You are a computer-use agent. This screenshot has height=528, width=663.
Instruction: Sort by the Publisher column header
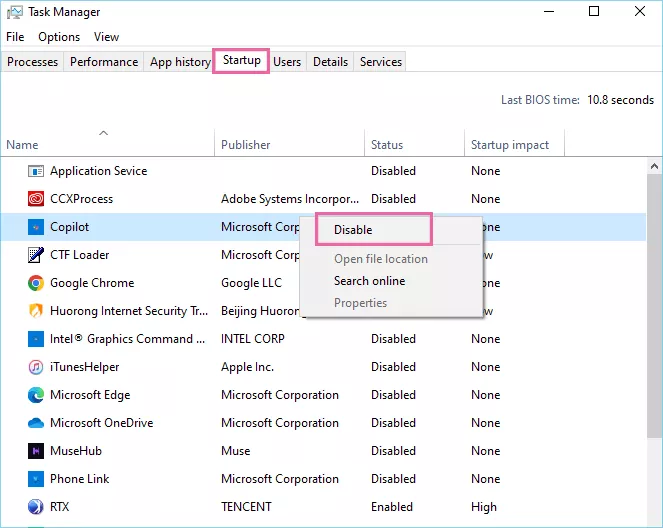[289, 145]
